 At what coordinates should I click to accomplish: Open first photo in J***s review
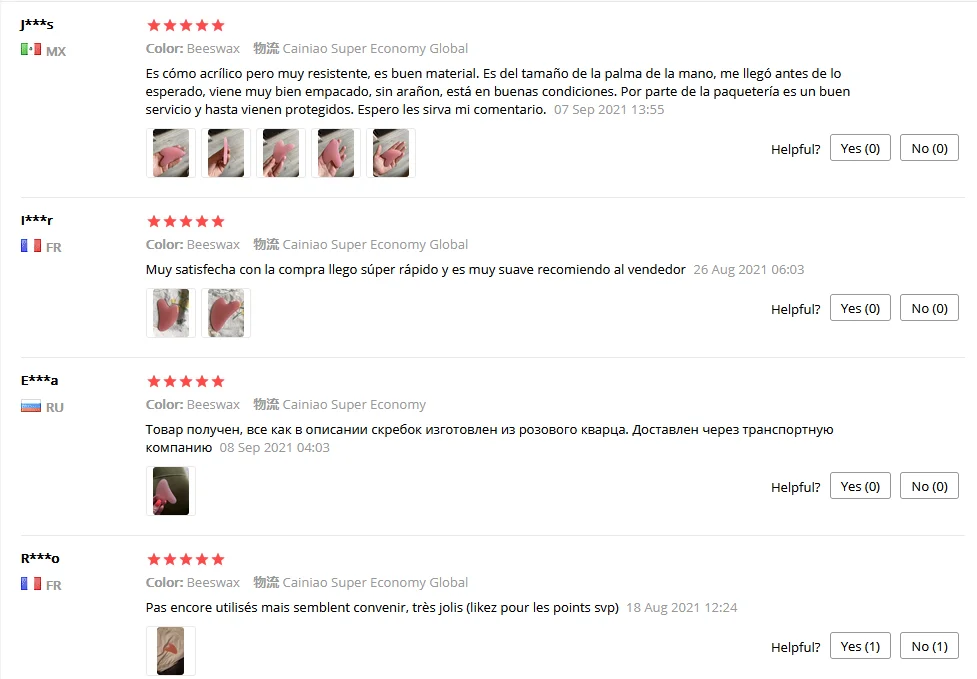point(171,153)
